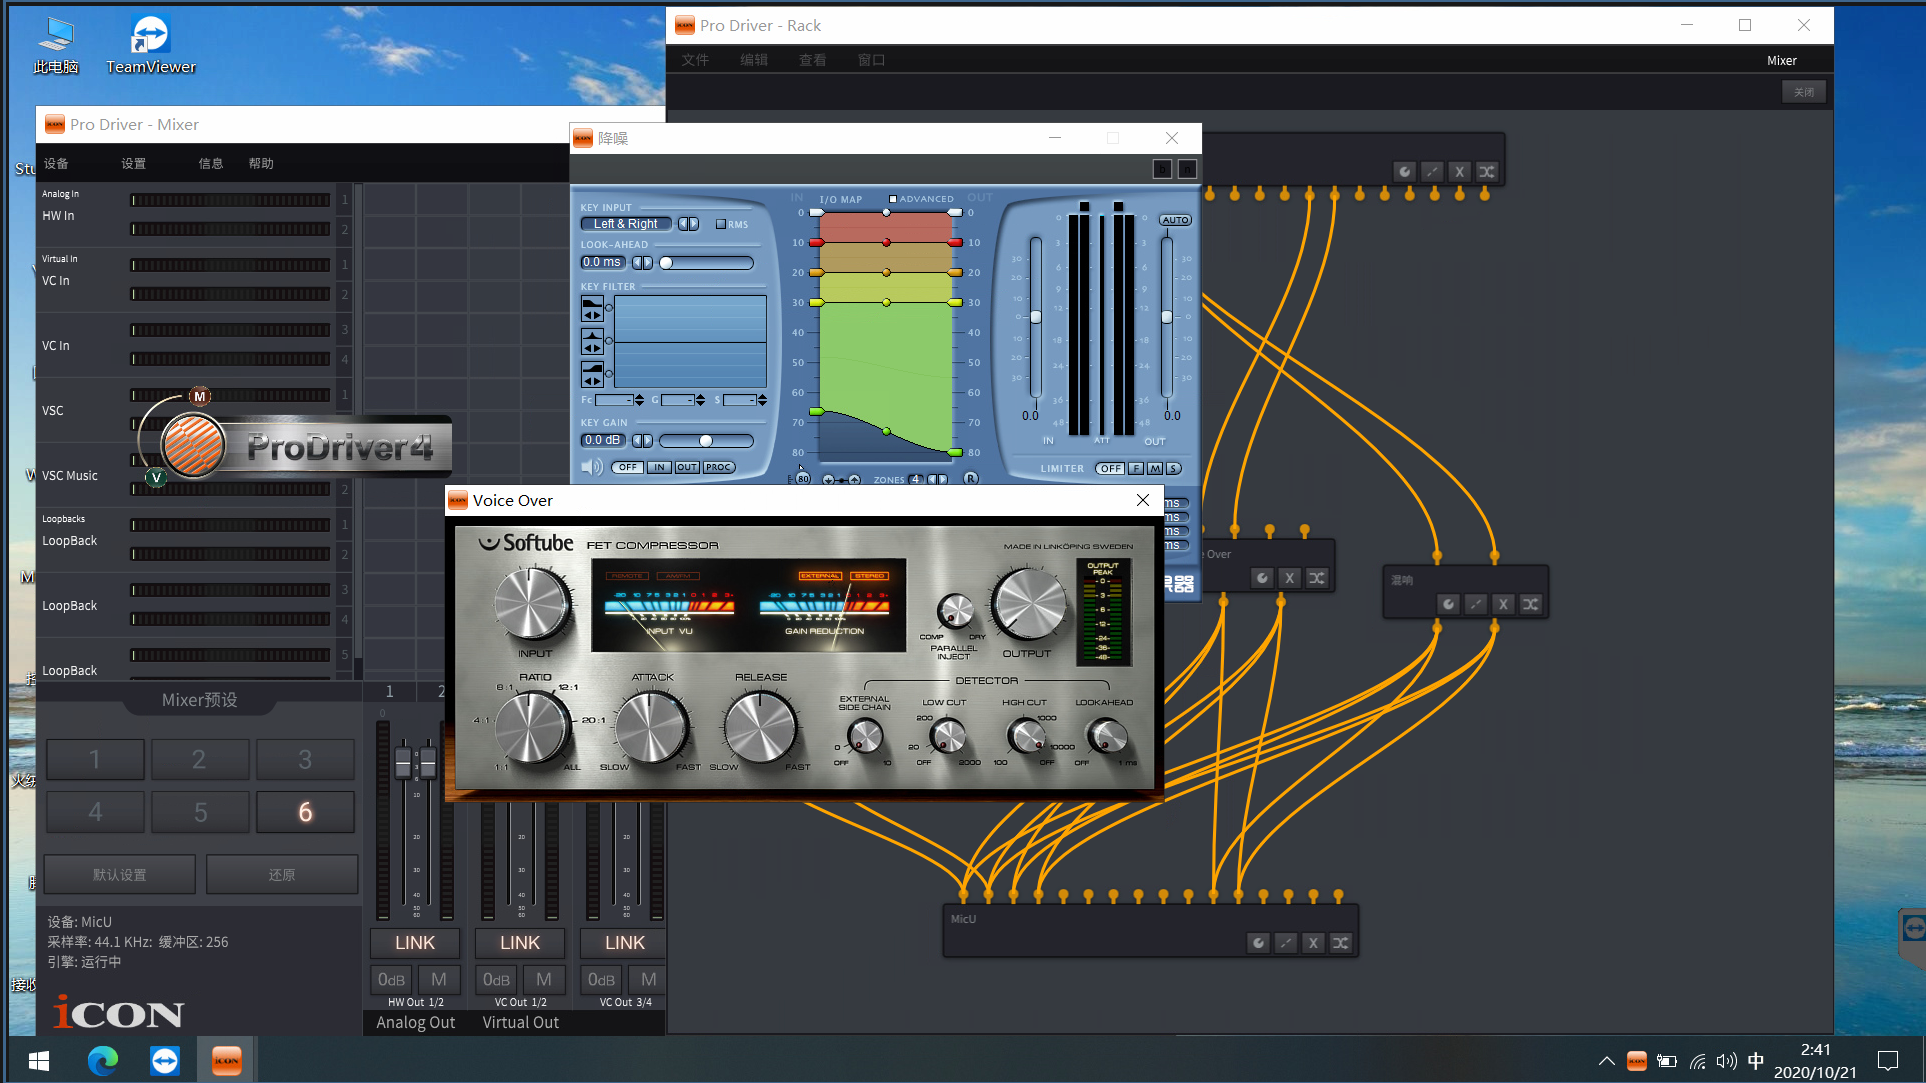Open the 编辑 menu in Rack window
Screen dimensions: 1926x1083
click(754, 60)
